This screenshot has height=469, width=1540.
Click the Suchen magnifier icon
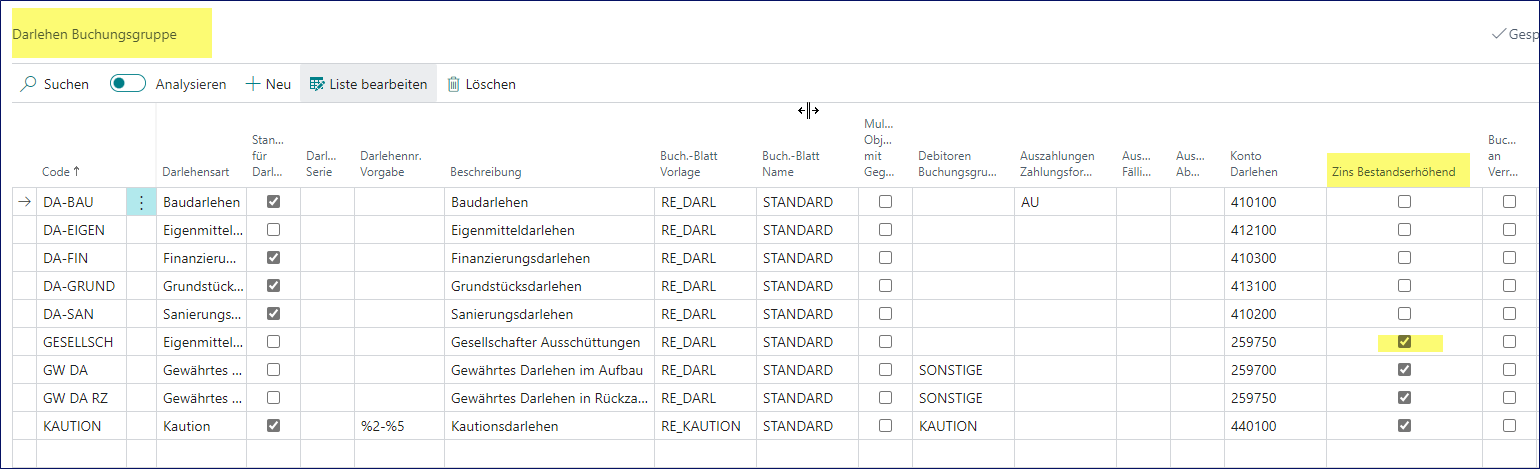click(29, 85)
